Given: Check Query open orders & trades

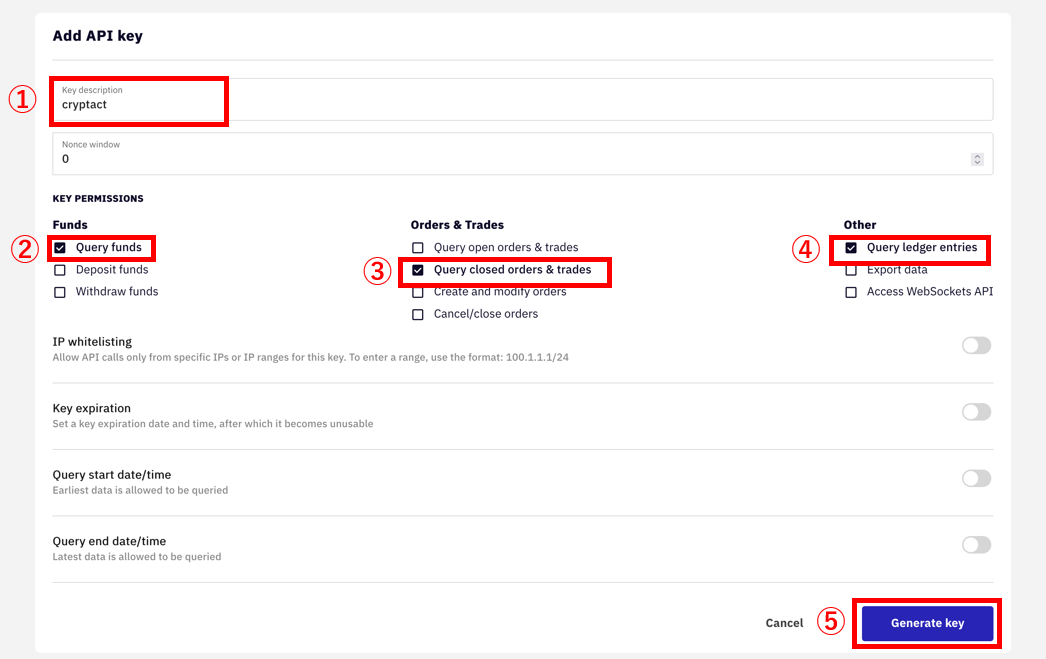Looking at the screenshot, I should [x=417, y=247].
